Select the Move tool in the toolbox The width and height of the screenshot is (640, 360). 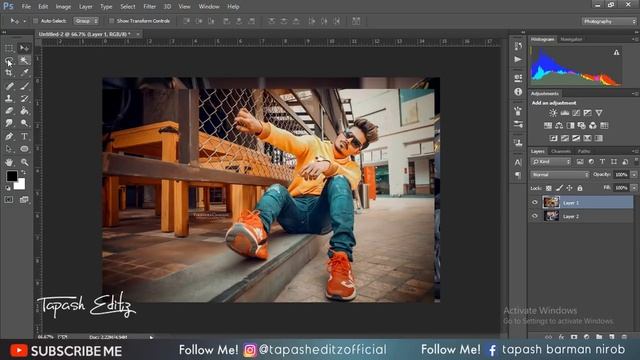pos(24,48)
